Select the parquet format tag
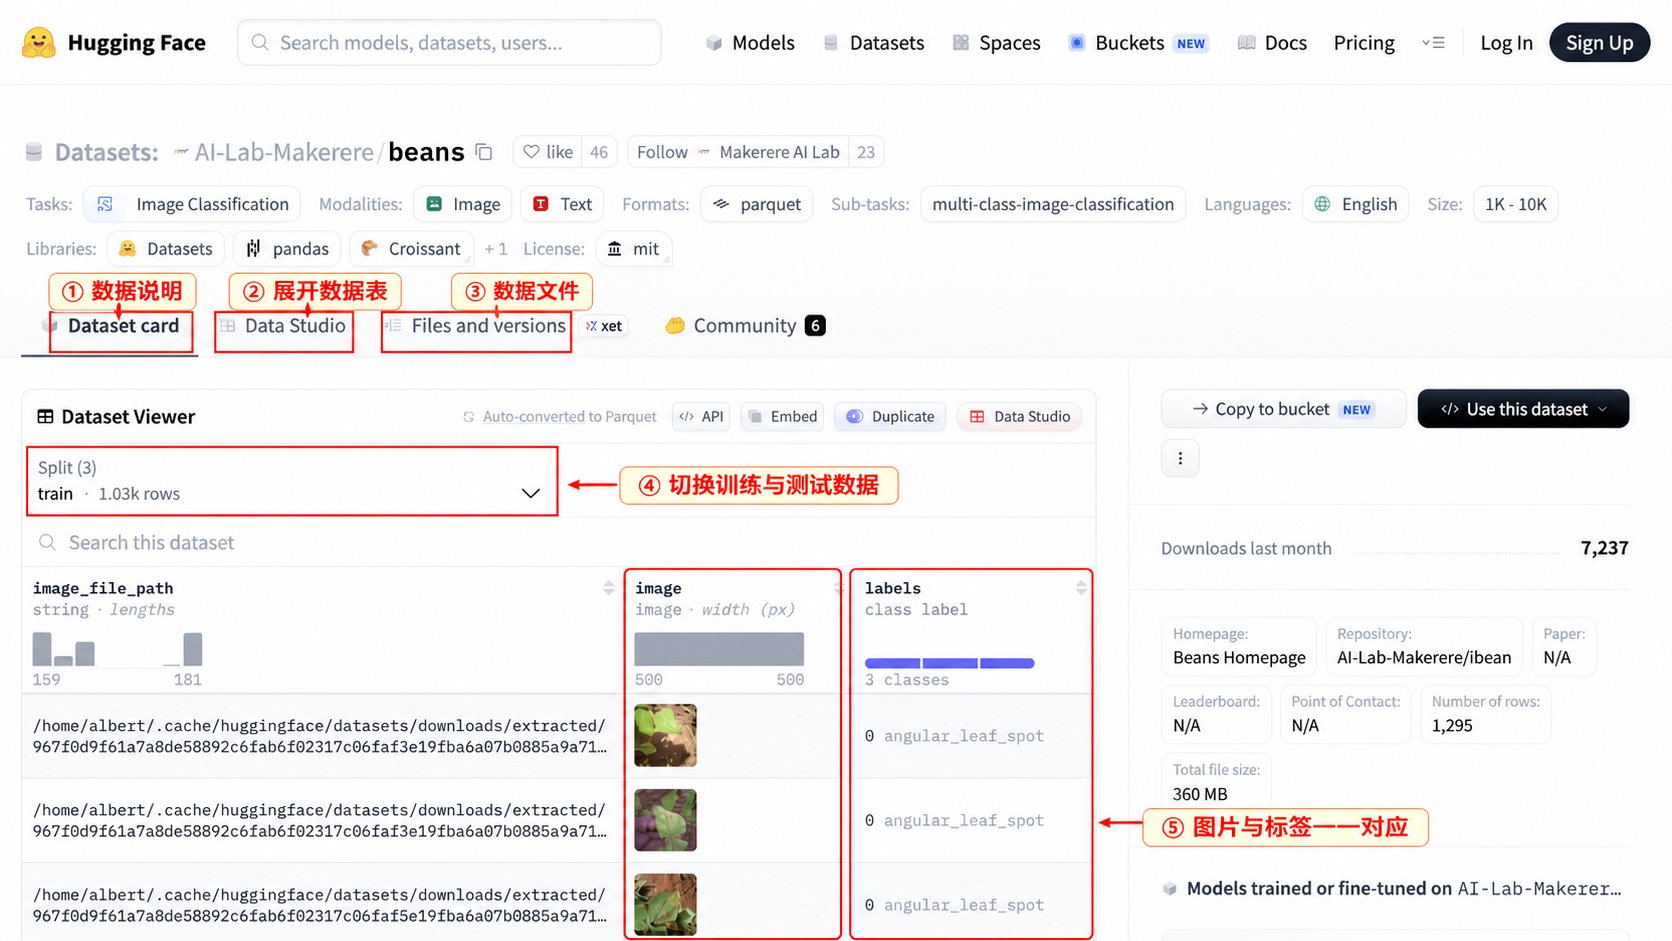The height and width of the screenshot is (941, 1672). point(757,204)
